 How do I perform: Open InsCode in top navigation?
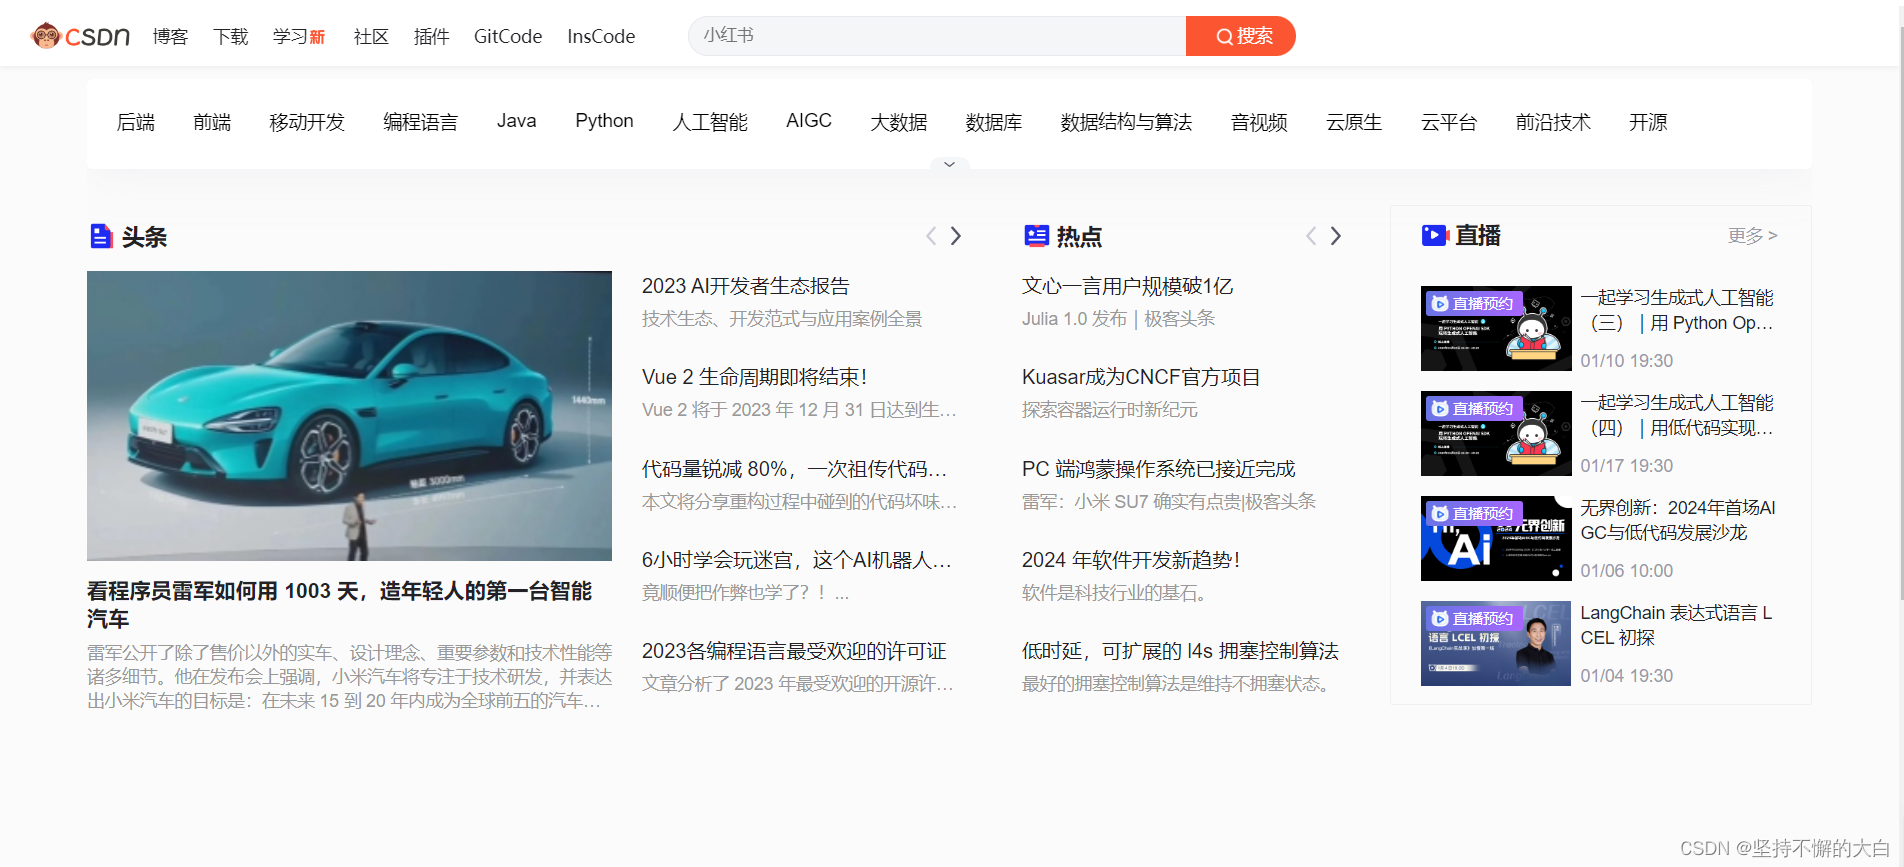click(x=601, y=36)
